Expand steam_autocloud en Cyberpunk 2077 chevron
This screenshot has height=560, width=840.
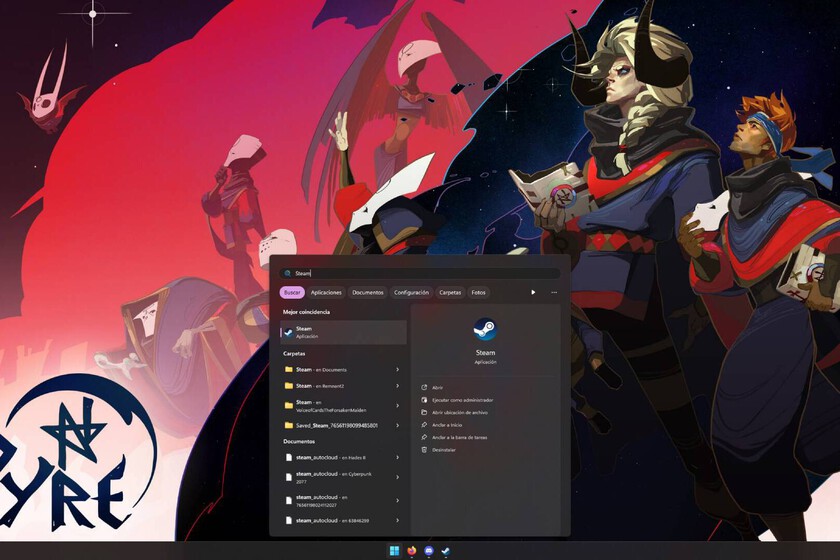tap(398, 477)
